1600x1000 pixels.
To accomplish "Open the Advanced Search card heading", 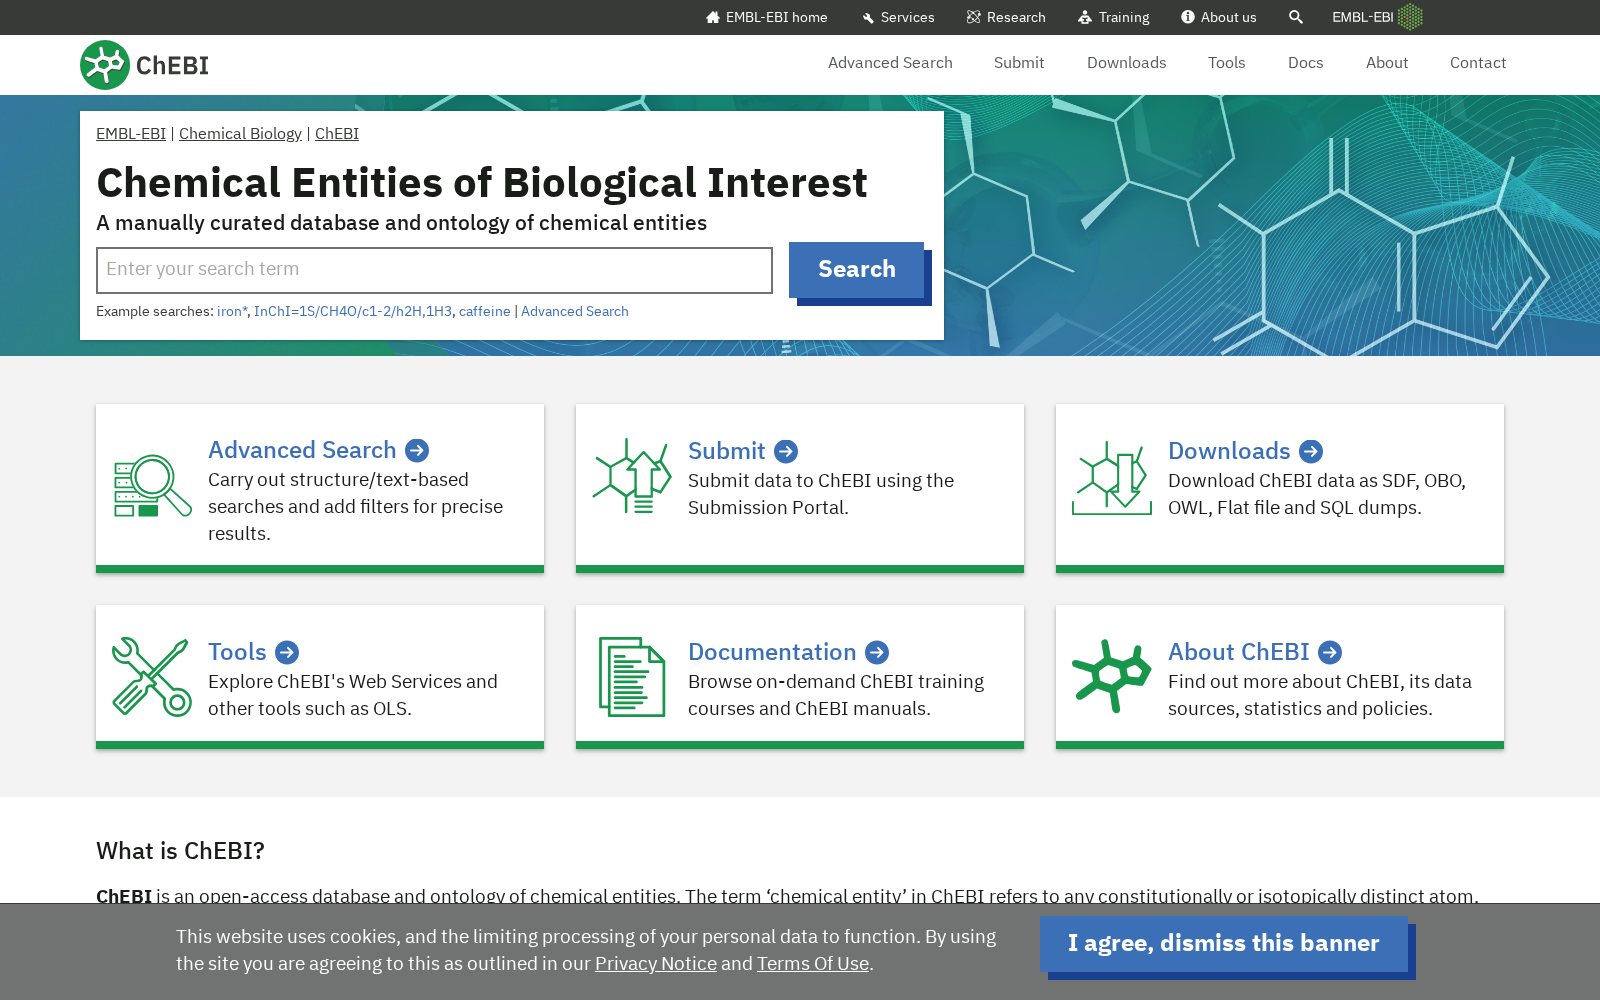I will pos(302,451).
